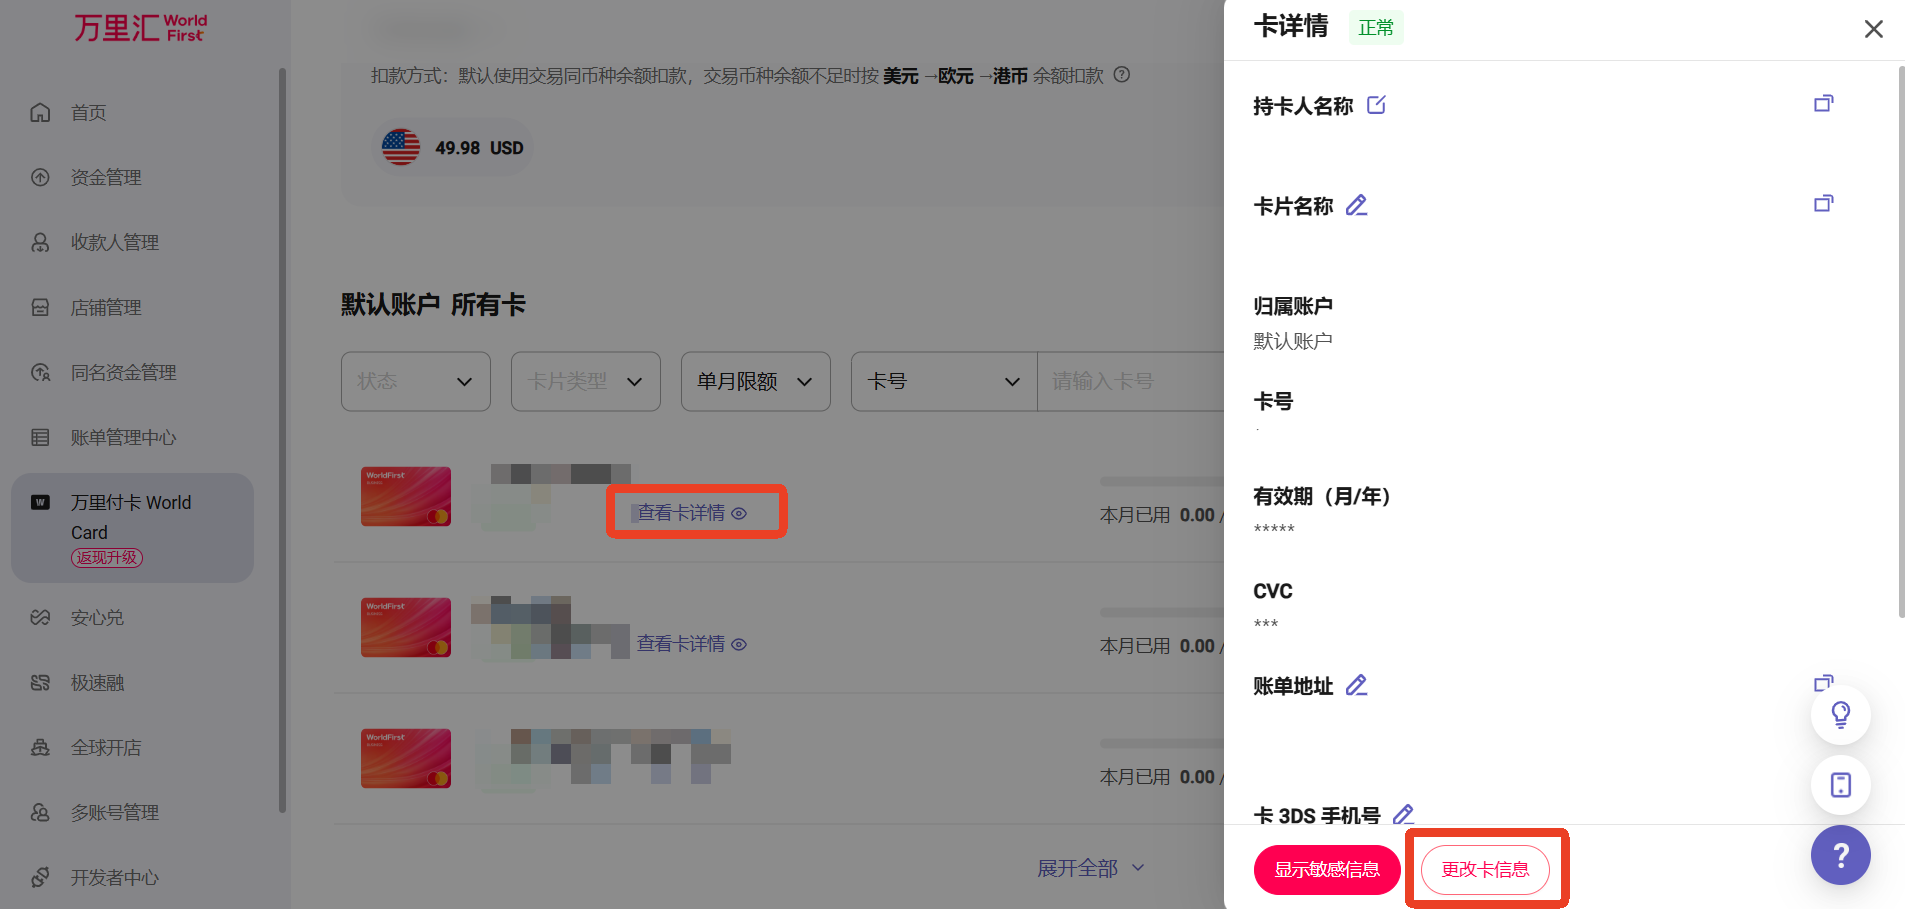Click the 默认账户 value under 归属账户
The image size is (1905, 909).
(x=1292, y=341)
